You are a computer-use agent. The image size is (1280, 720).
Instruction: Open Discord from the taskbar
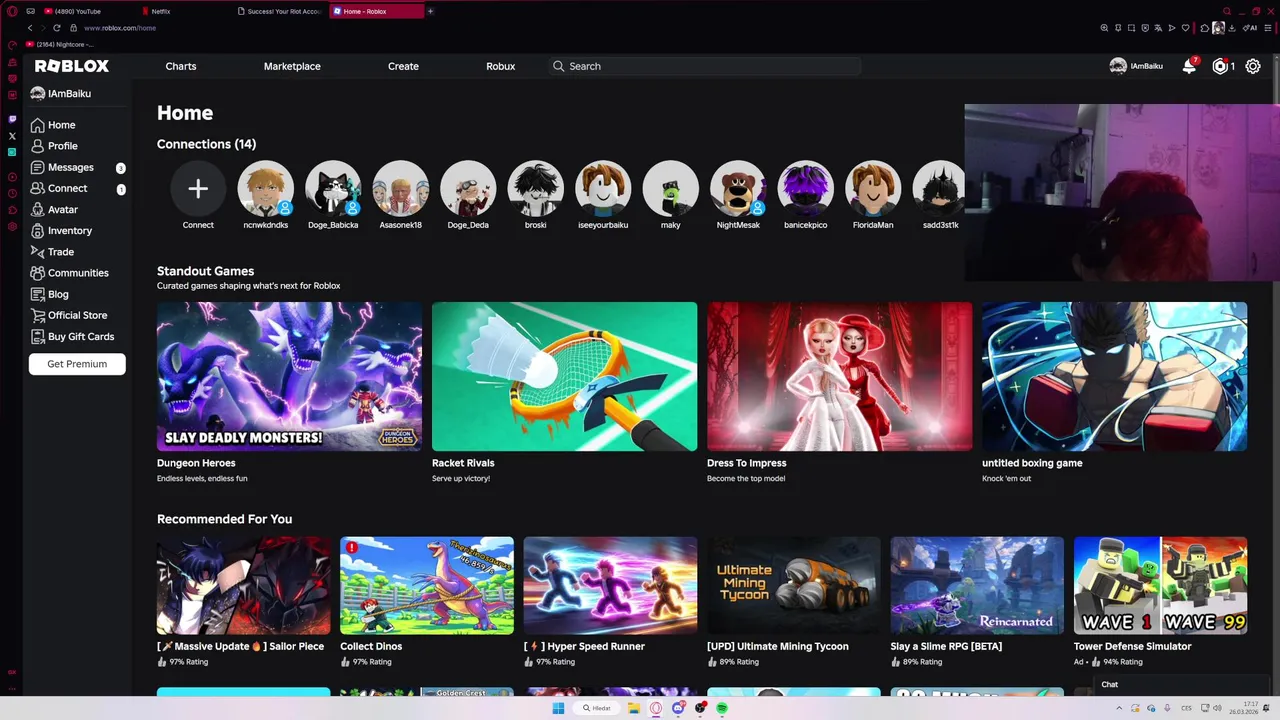tap(678, 708)
